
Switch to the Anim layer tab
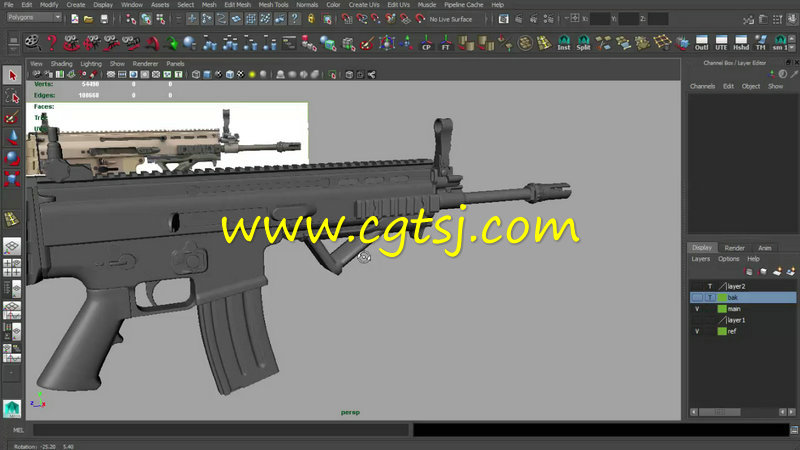[765, 247]
